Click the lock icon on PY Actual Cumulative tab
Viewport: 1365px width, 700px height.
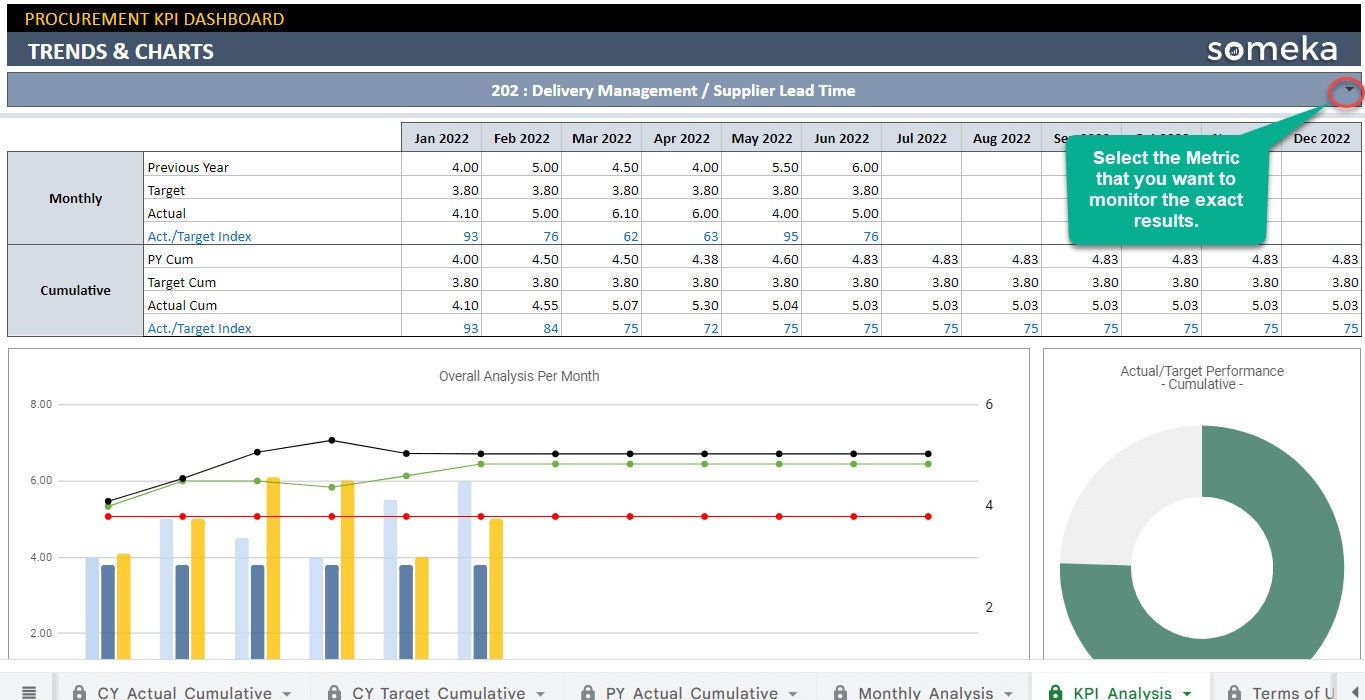click(589, 691)
